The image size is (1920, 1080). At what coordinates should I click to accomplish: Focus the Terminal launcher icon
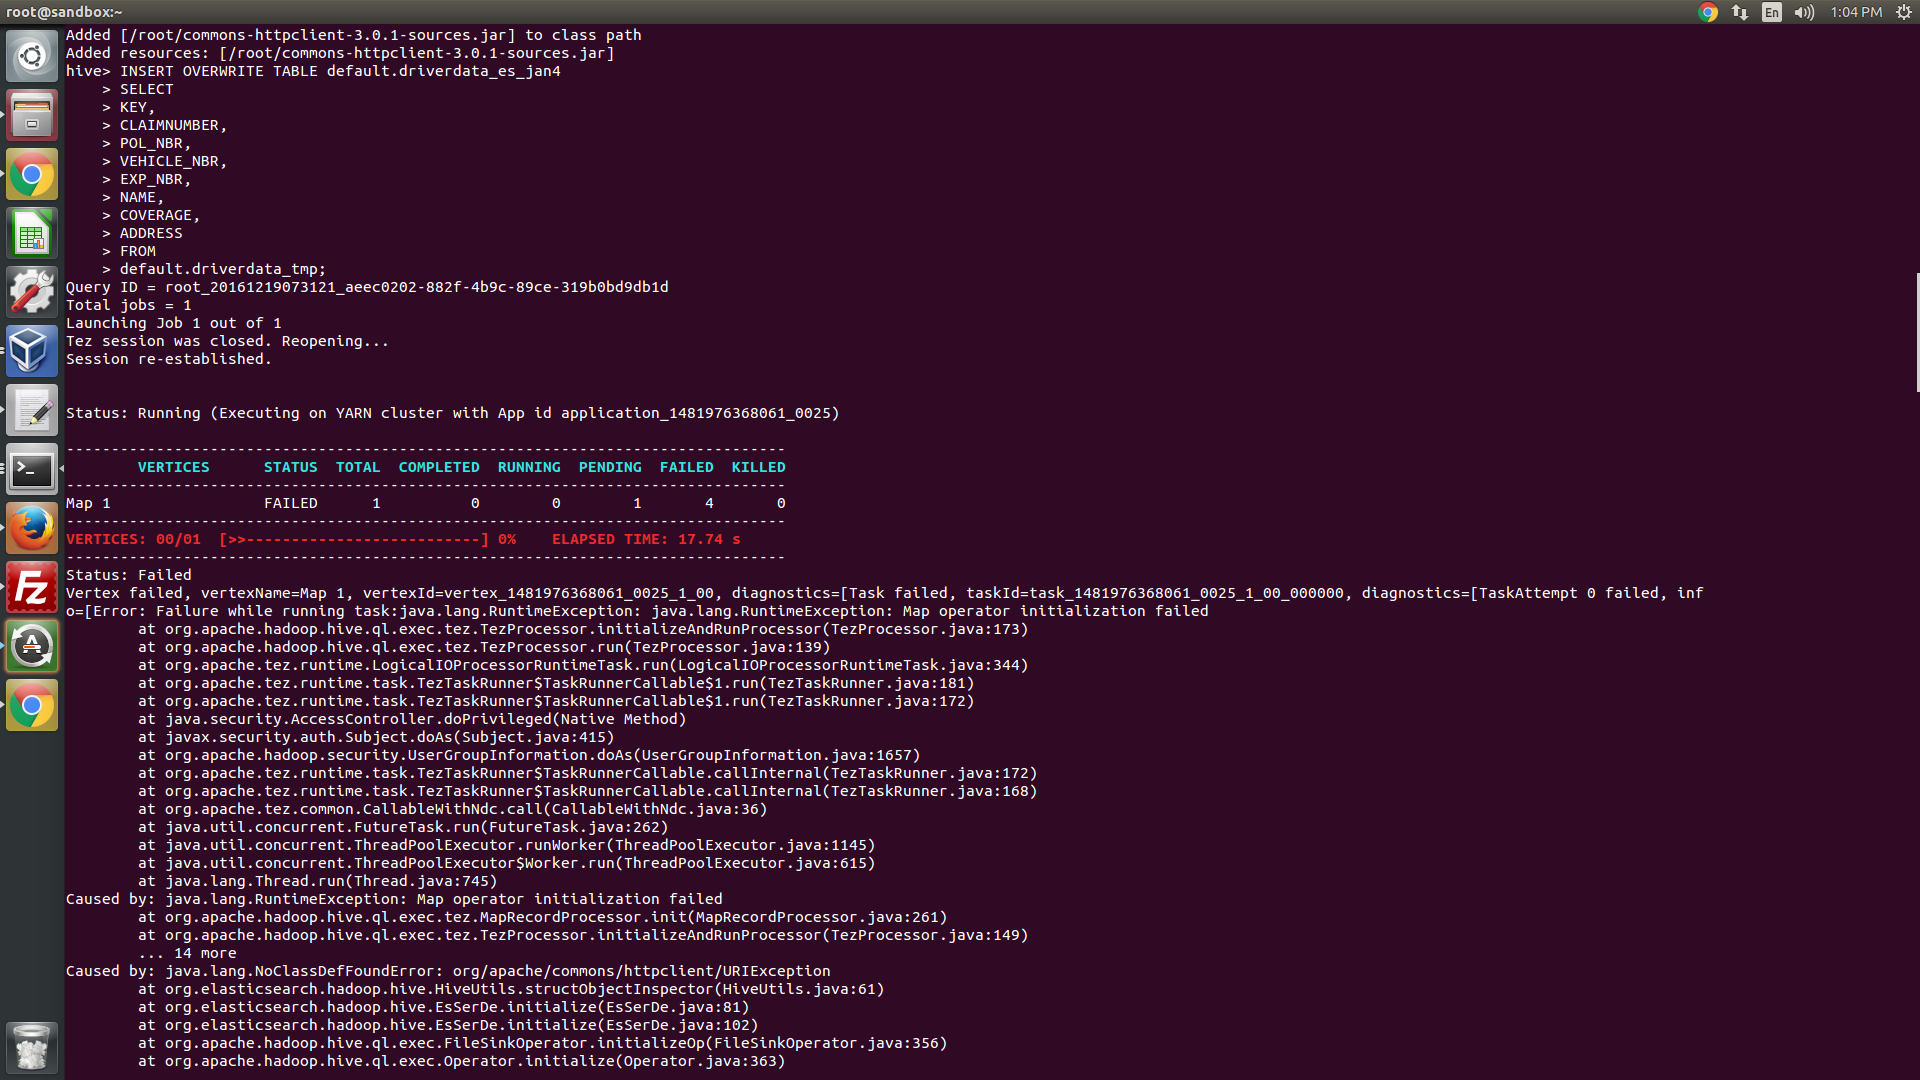tap(32, 470)
